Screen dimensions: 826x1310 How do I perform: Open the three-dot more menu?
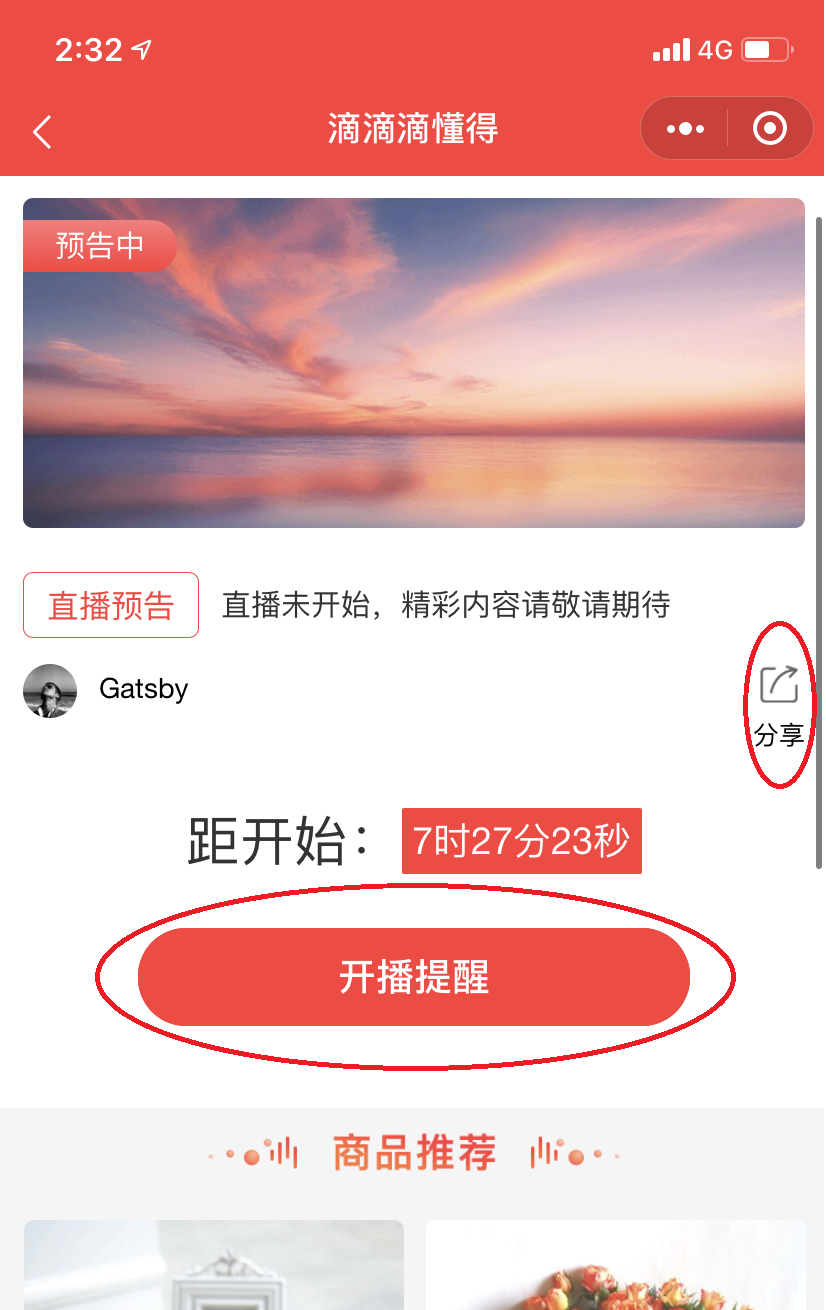[685, 129]
